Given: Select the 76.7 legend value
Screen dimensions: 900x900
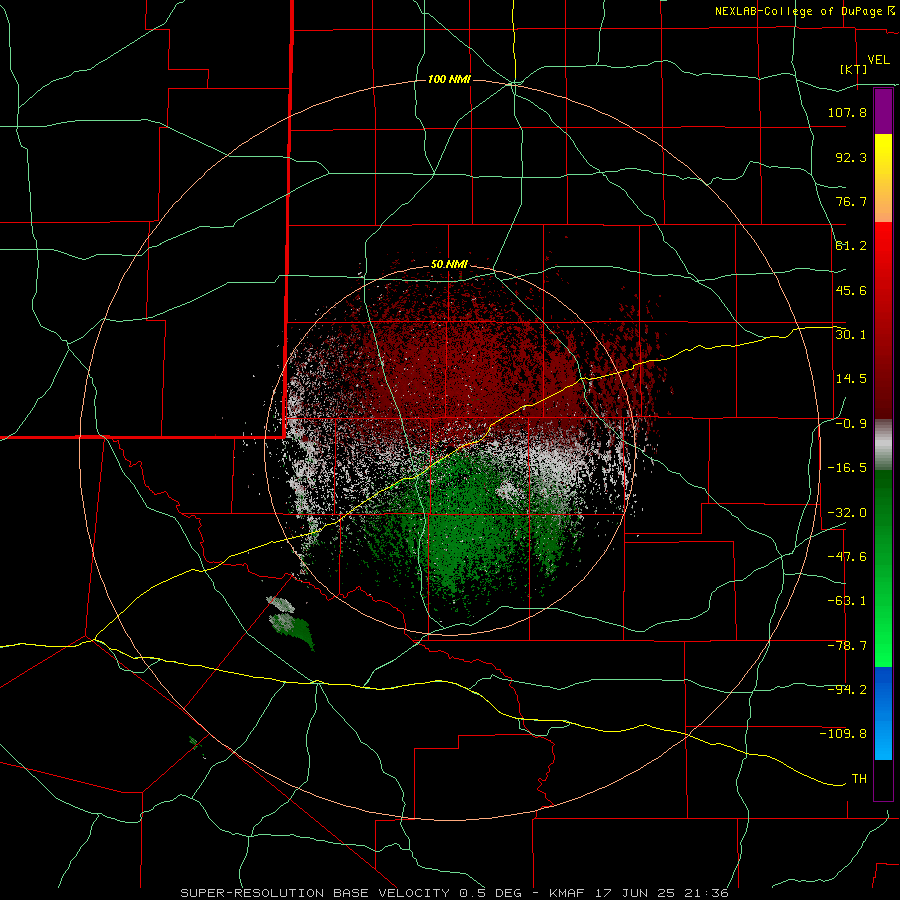Looking at the screenshot, I should (x=851, y=201).
